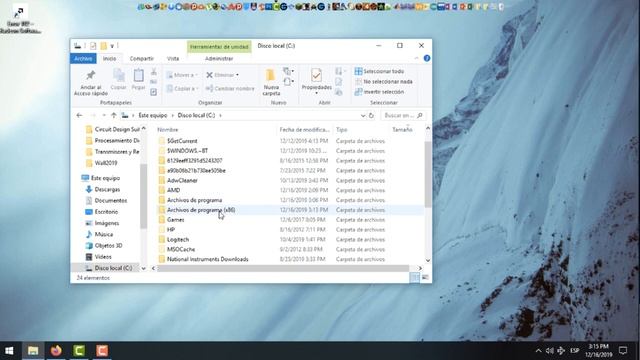Image resolution: width=640 pixels, height=360 pixels.
Task: Switch to the Inicio tab
Action: [109, 59]
